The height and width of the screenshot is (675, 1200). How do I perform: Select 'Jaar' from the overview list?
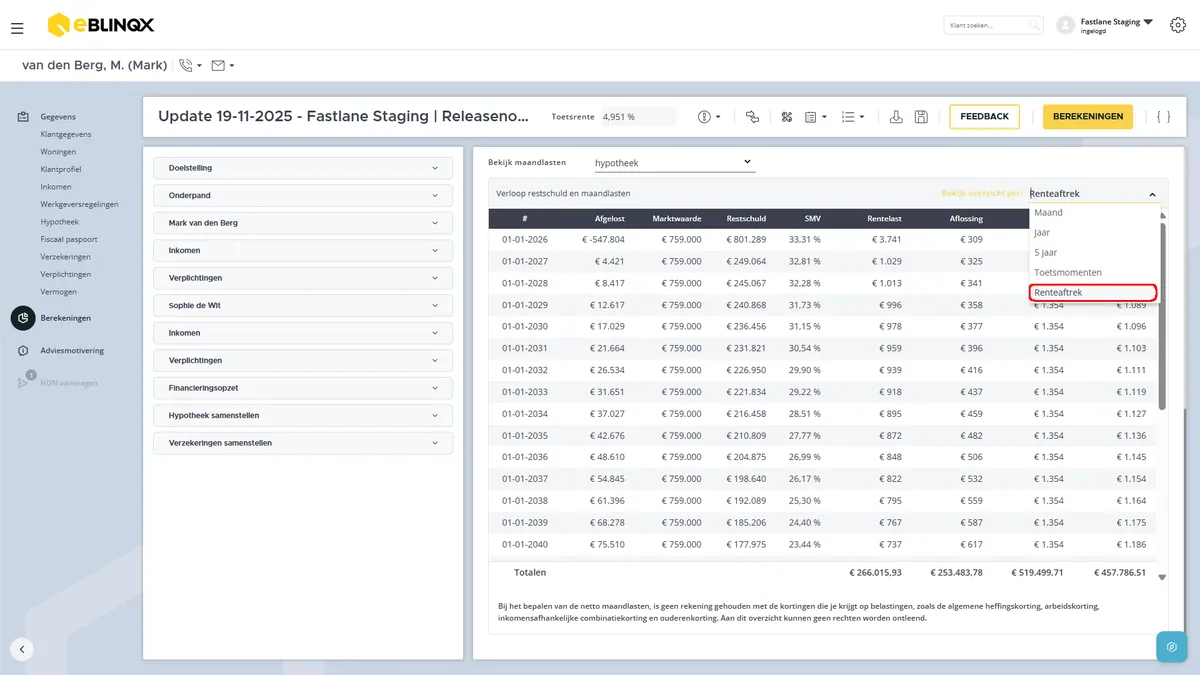(x=1095, y=233)
